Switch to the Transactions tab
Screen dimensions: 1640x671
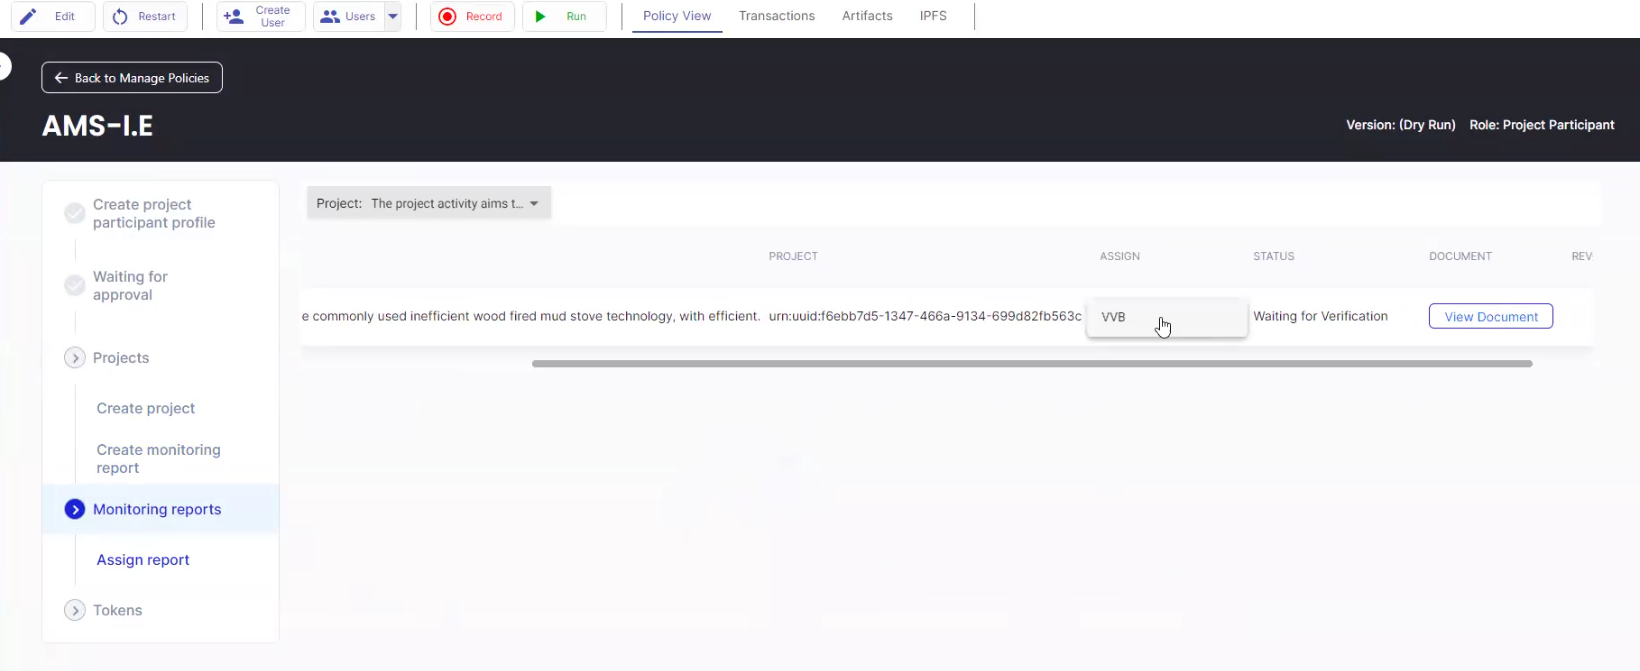(x=776, y=16)
